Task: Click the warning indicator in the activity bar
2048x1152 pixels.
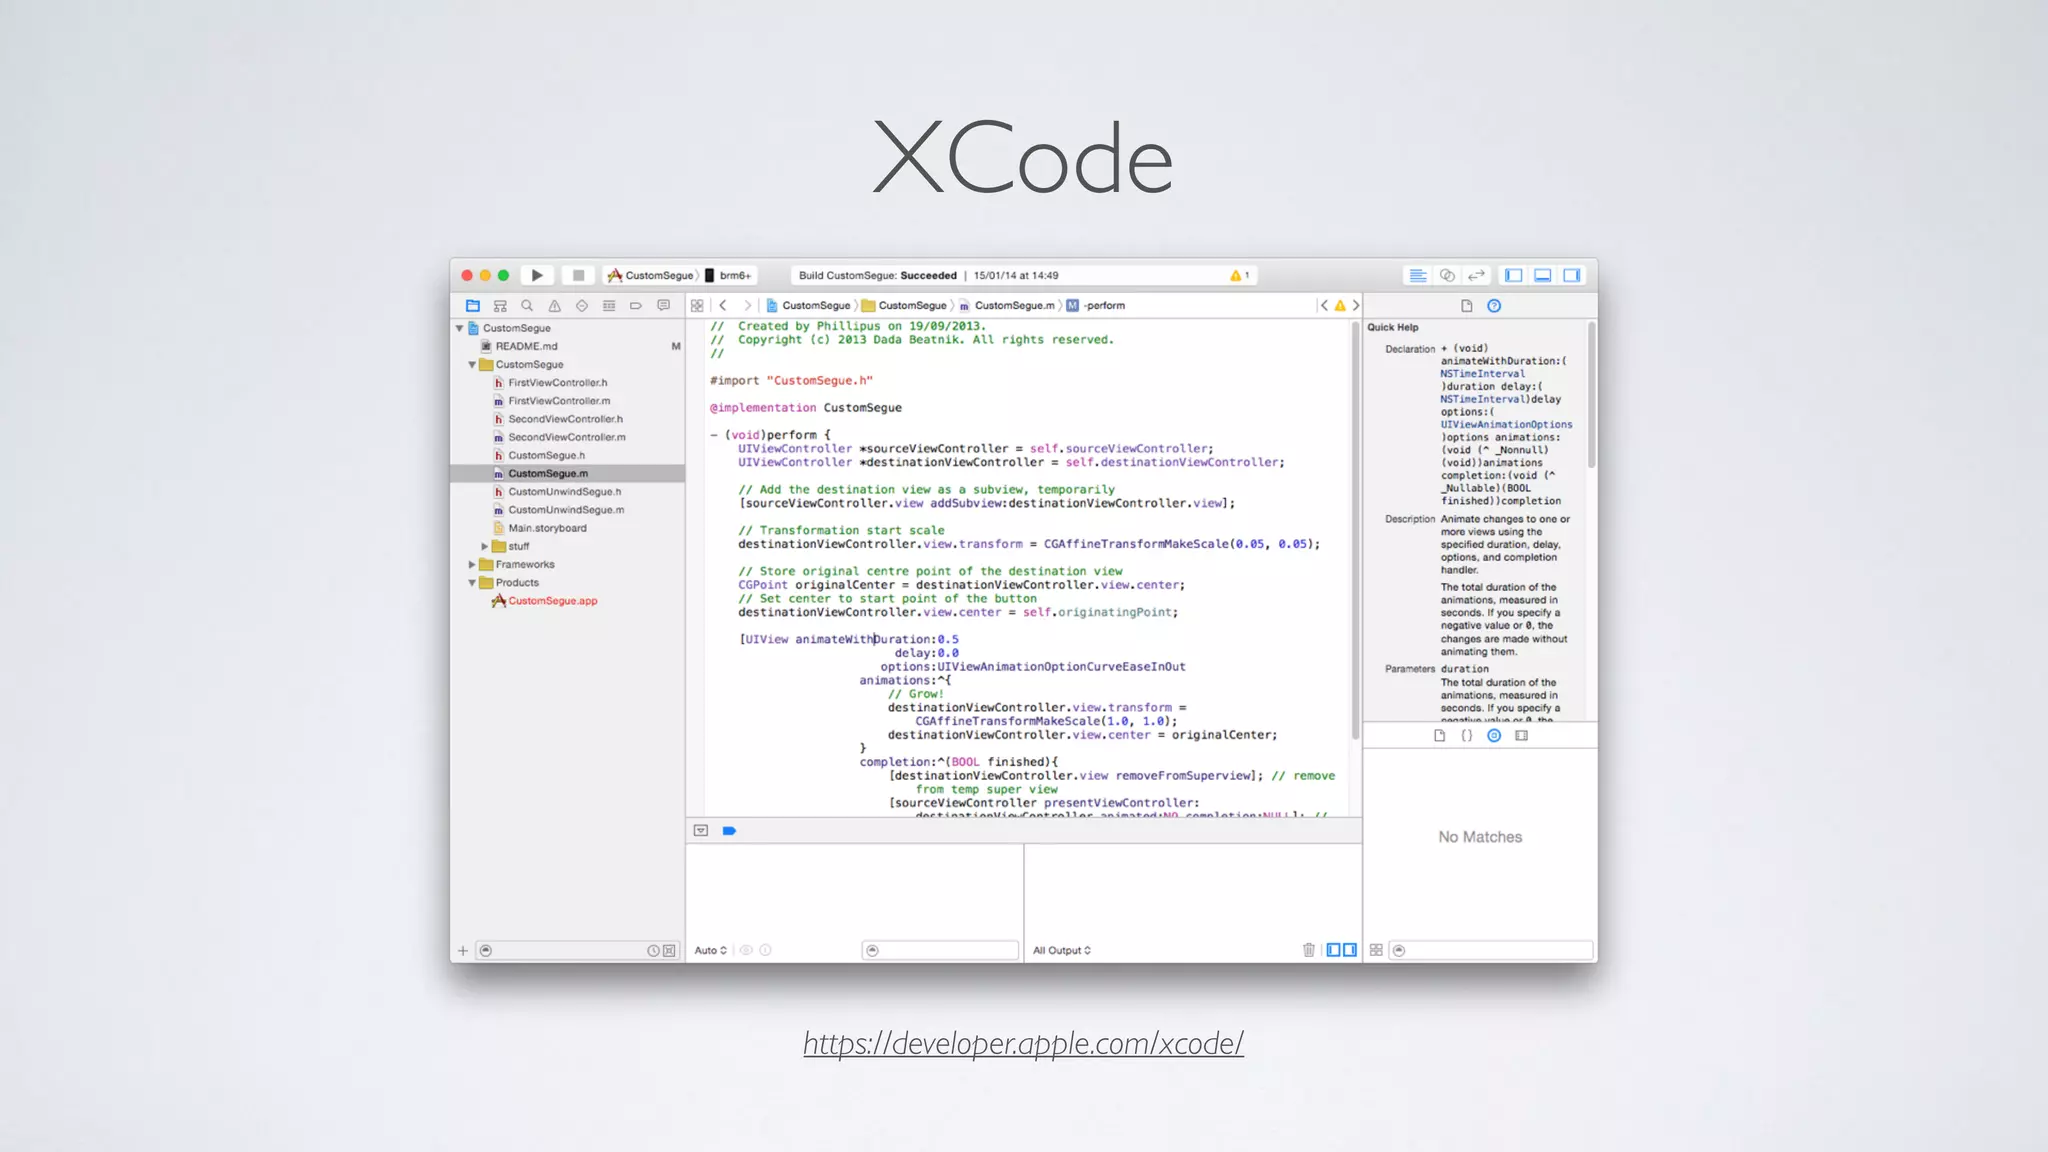Action: click(1239, 275)
